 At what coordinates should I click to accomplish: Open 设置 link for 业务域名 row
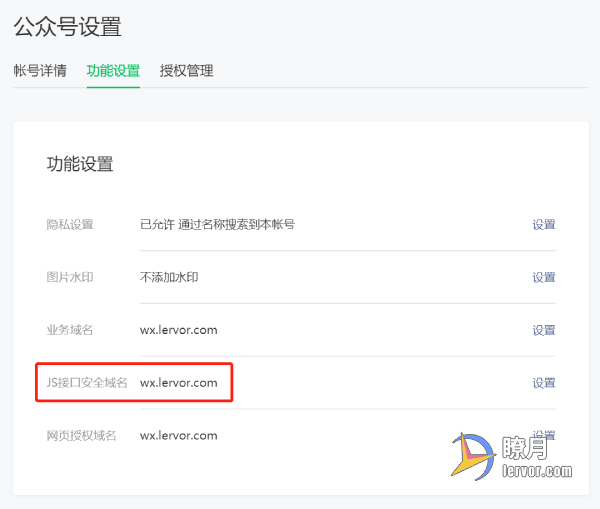click(544, 330)
